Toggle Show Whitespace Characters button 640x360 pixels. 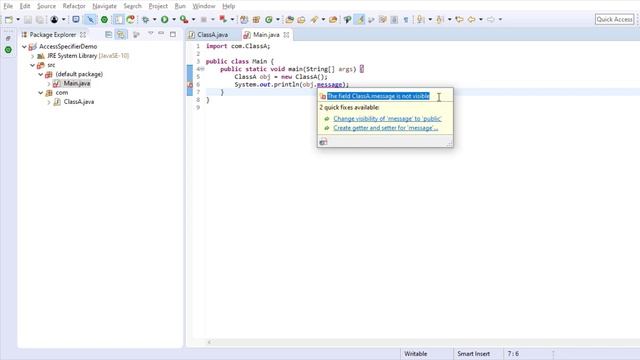[x=406, y=20]
